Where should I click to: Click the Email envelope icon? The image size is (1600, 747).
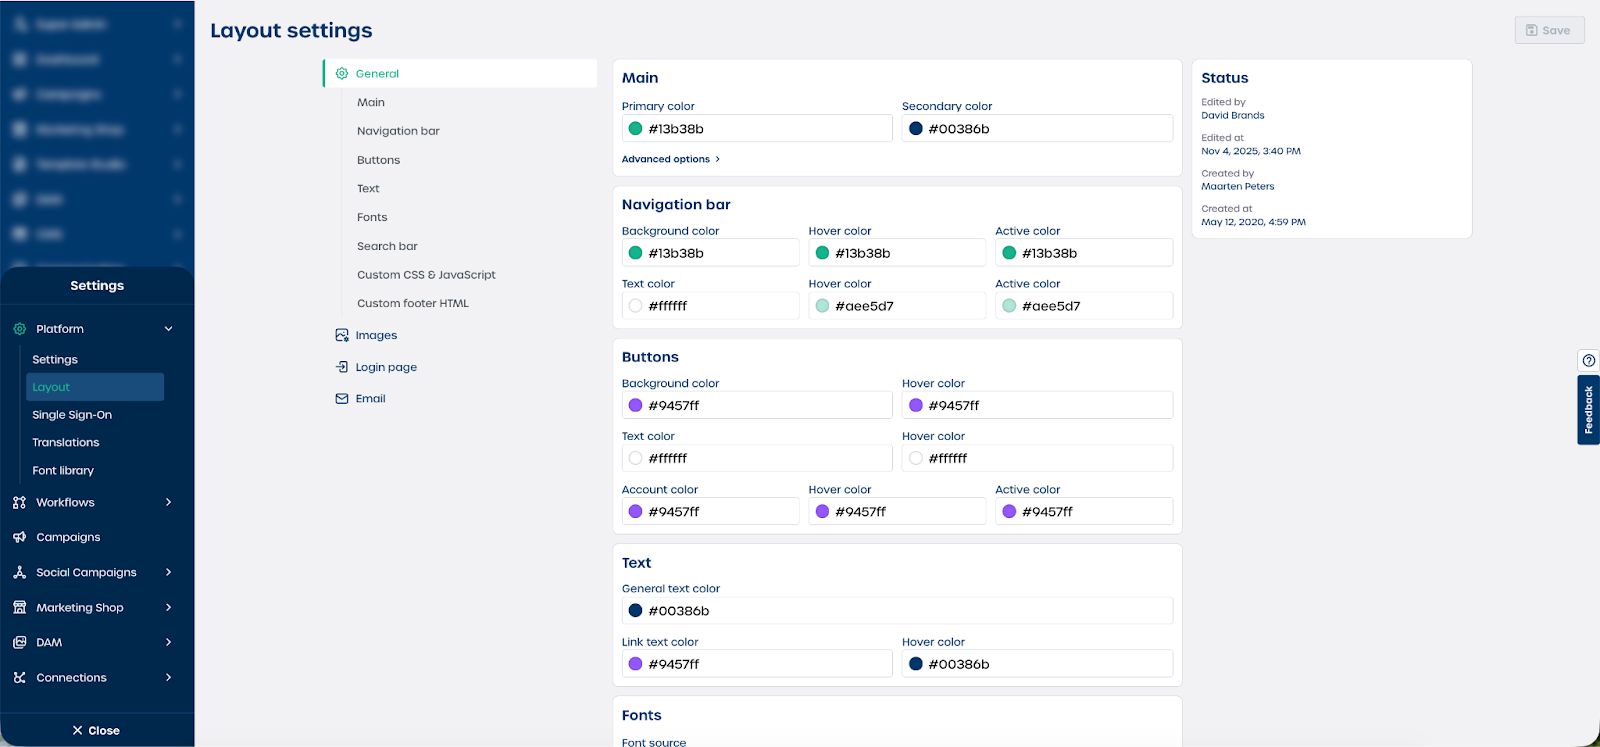coord(342,399)
